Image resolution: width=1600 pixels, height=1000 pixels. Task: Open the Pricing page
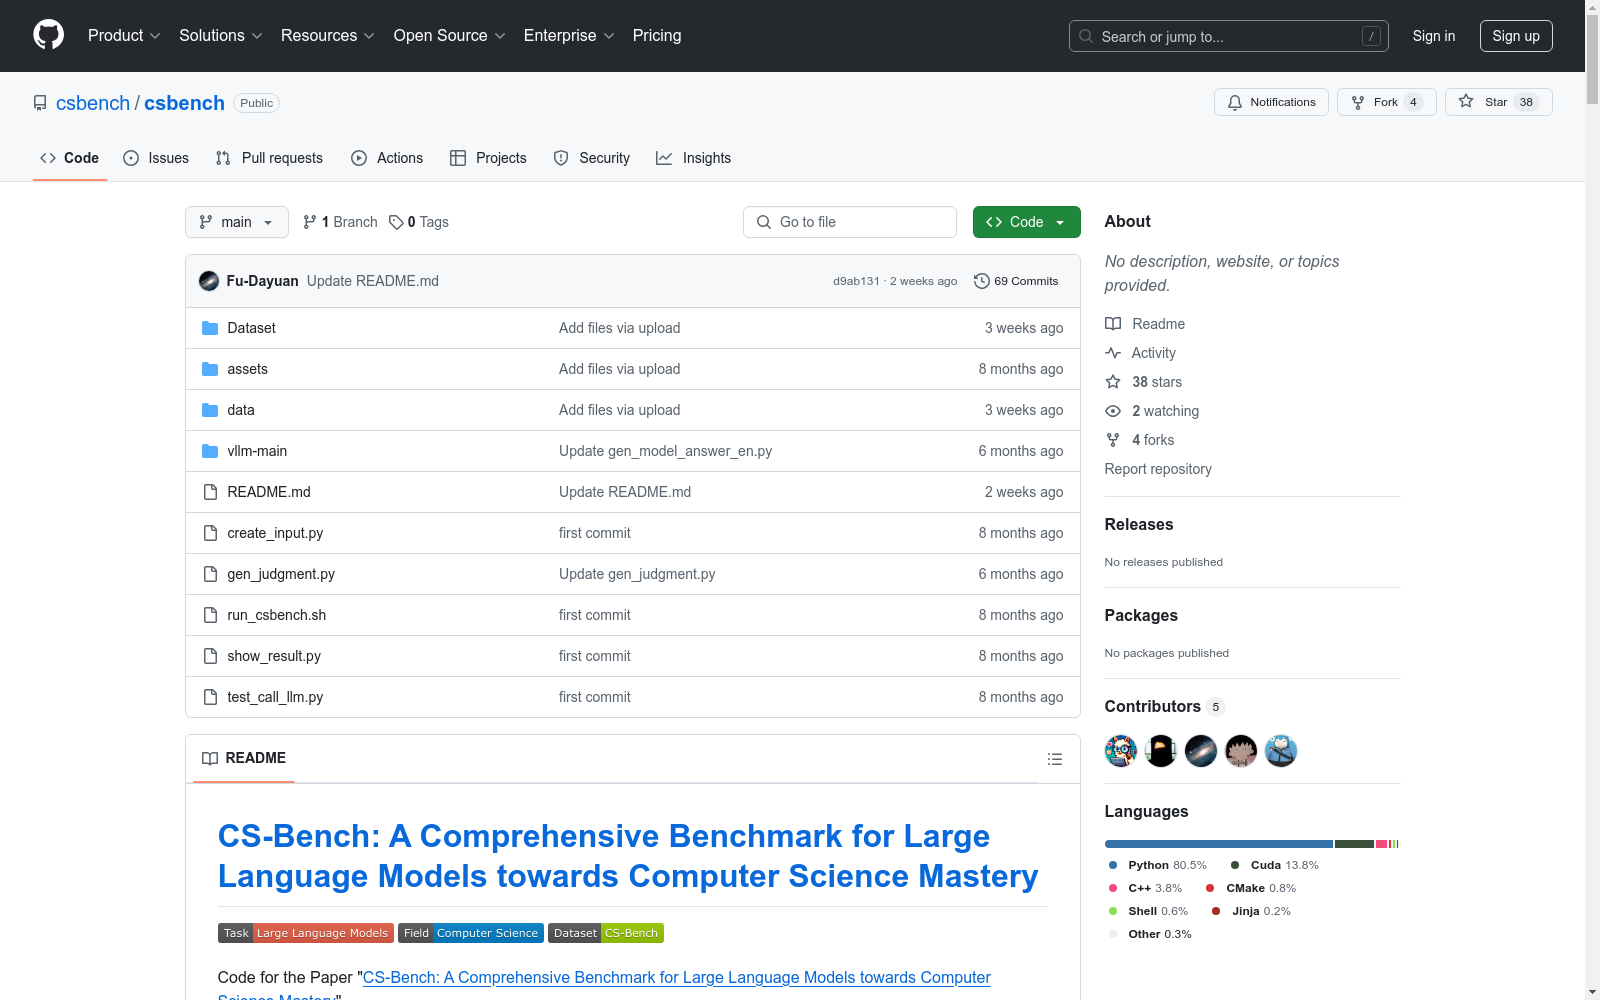point(657,36)
